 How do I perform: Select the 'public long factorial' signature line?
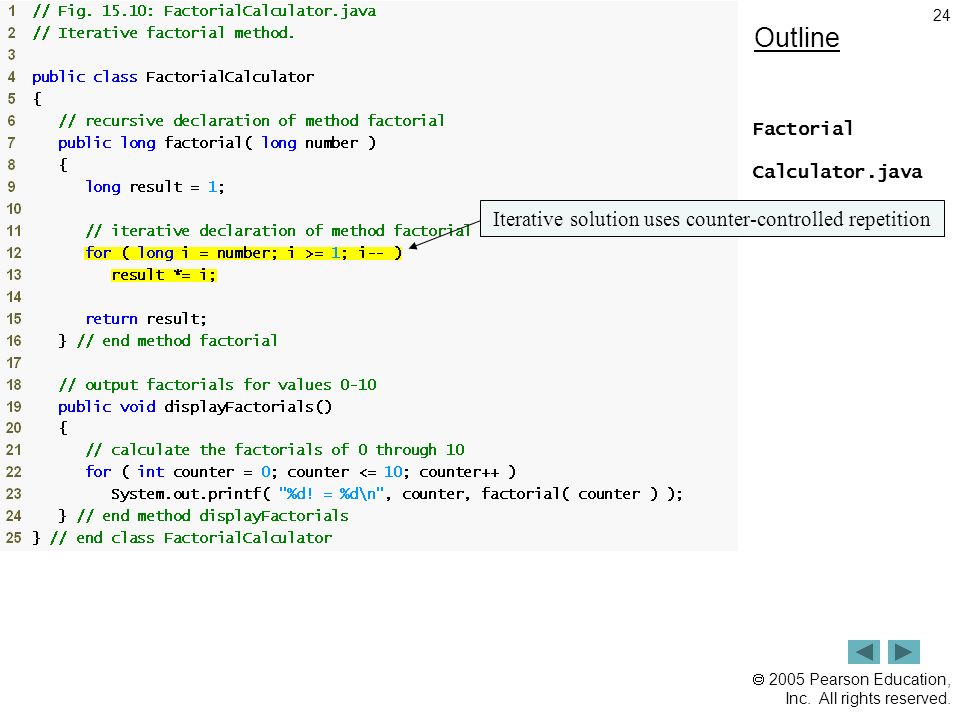click(x=217, y=143)
